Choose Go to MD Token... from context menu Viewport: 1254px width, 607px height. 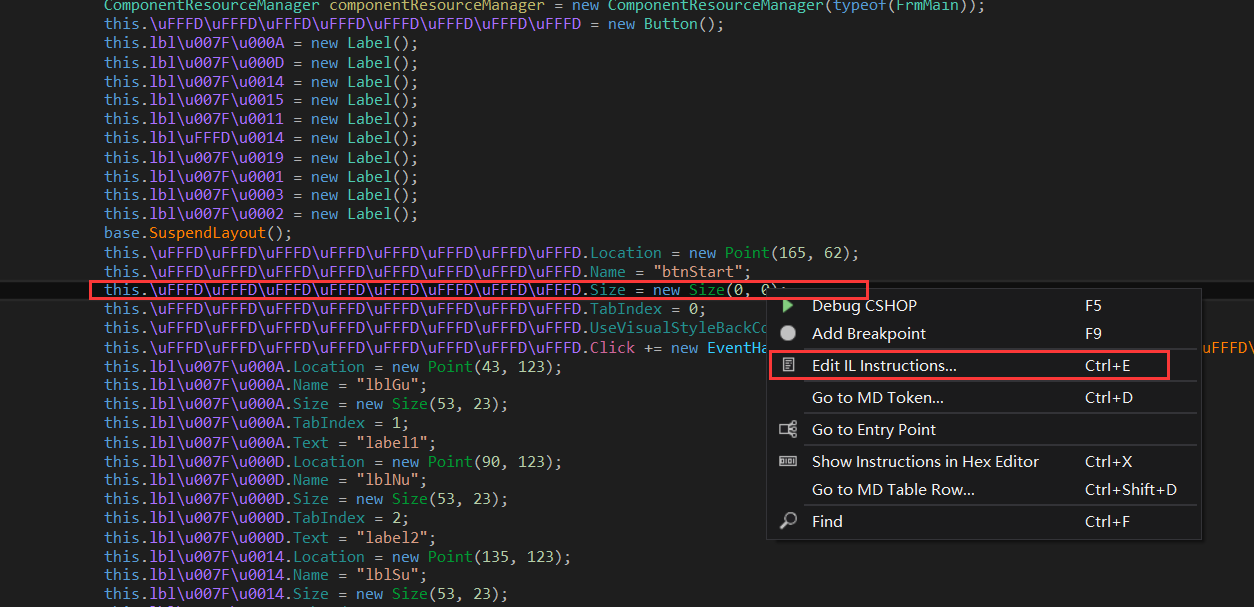point(877,398)
